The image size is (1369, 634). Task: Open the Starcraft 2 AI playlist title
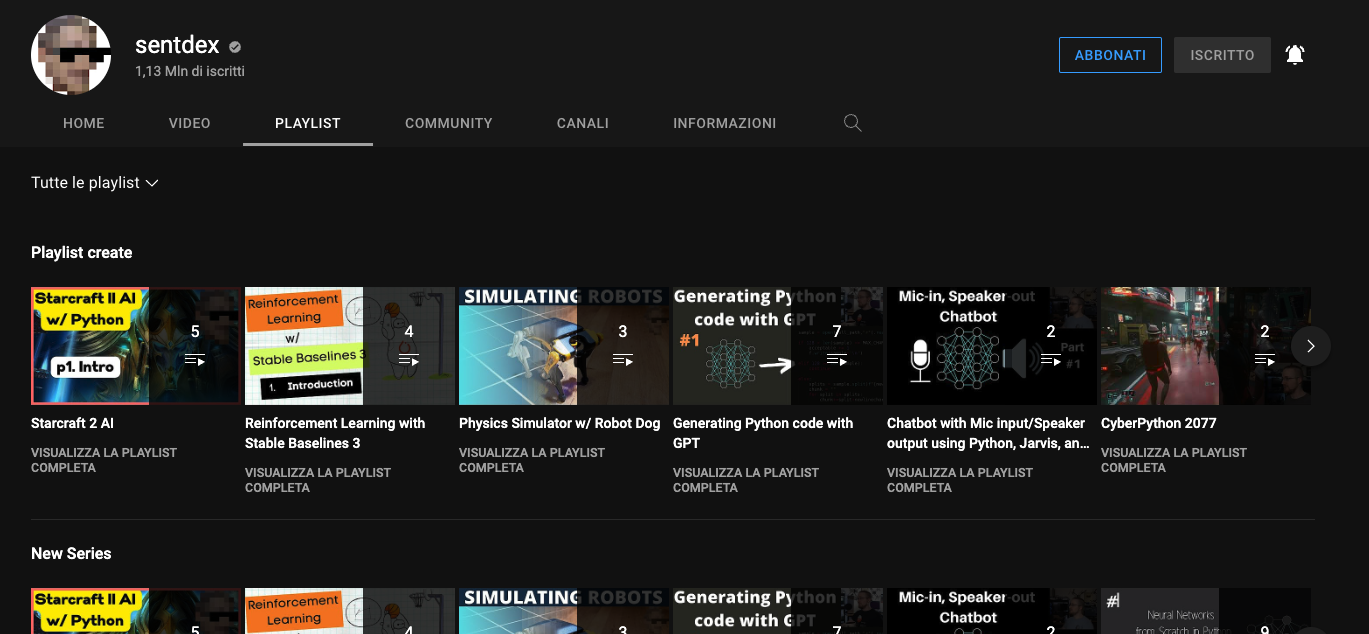[x=73, y=423]
